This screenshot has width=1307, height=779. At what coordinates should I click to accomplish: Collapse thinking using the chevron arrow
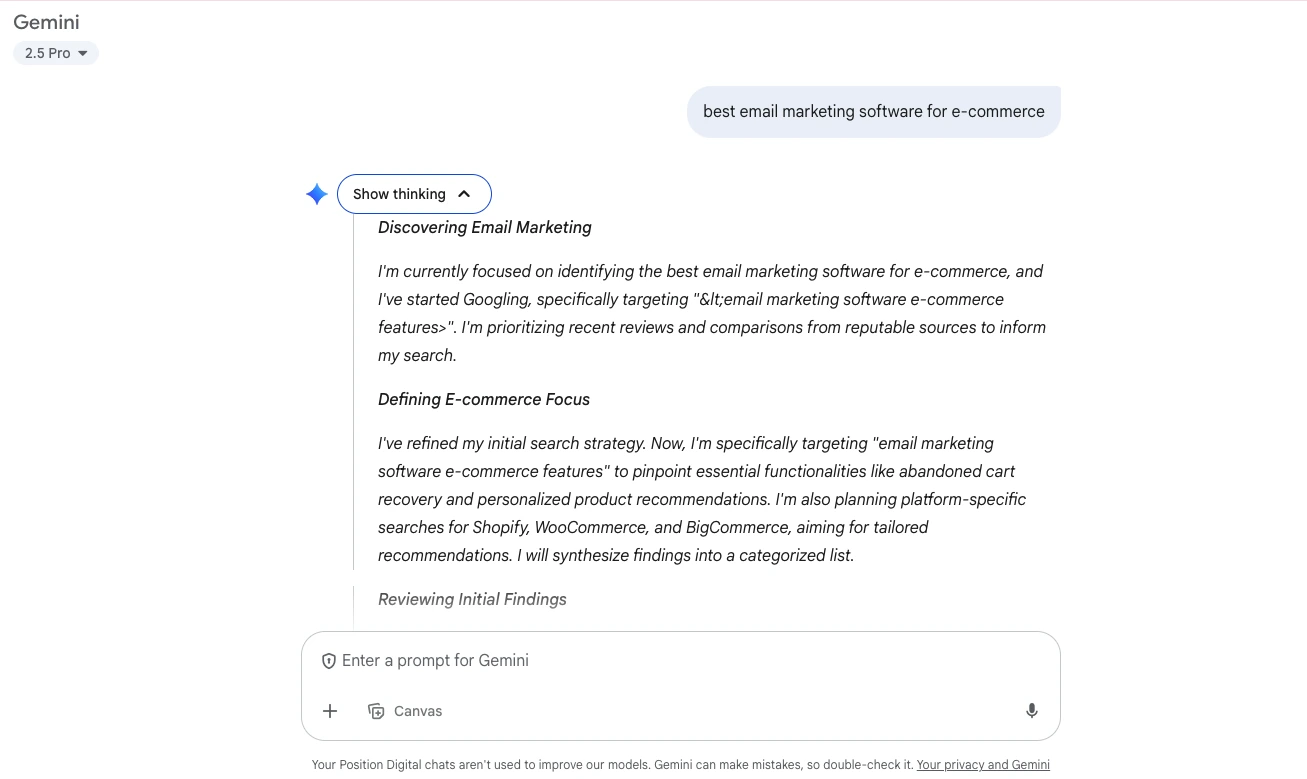pyautogui.click(x=464, y=194)
